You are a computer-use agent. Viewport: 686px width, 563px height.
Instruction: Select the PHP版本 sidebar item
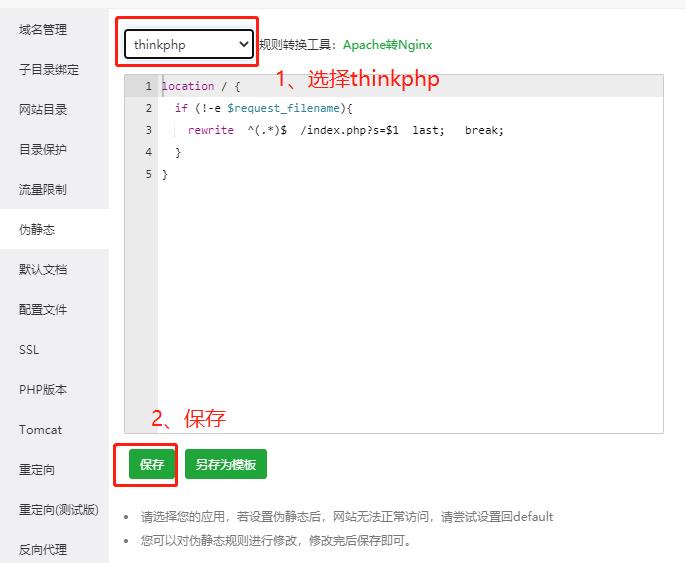(x=43, y=390)
